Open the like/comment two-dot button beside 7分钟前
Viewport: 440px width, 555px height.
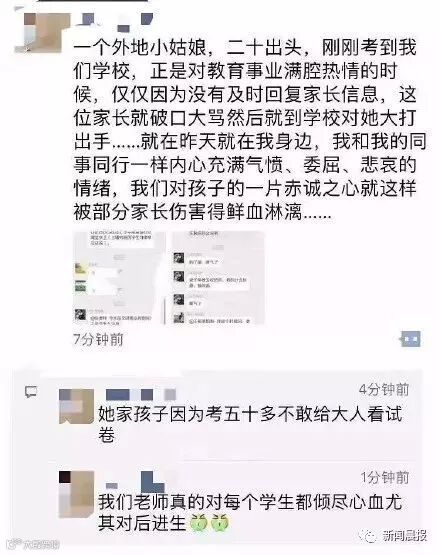[410, 339]
